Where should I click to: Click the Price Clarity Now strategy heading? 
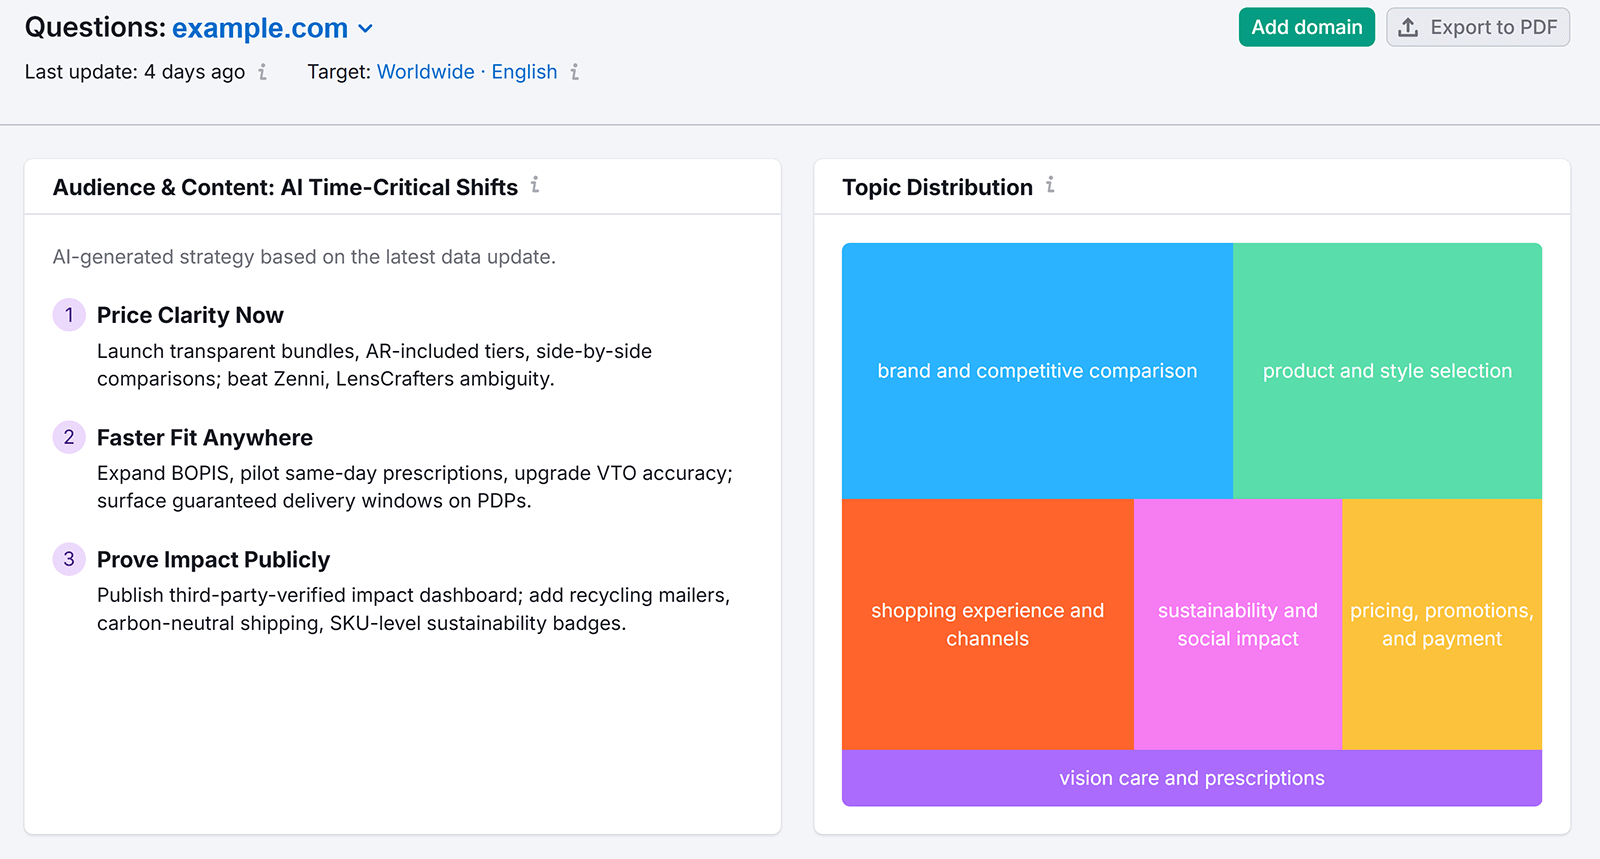click(190, 316)
